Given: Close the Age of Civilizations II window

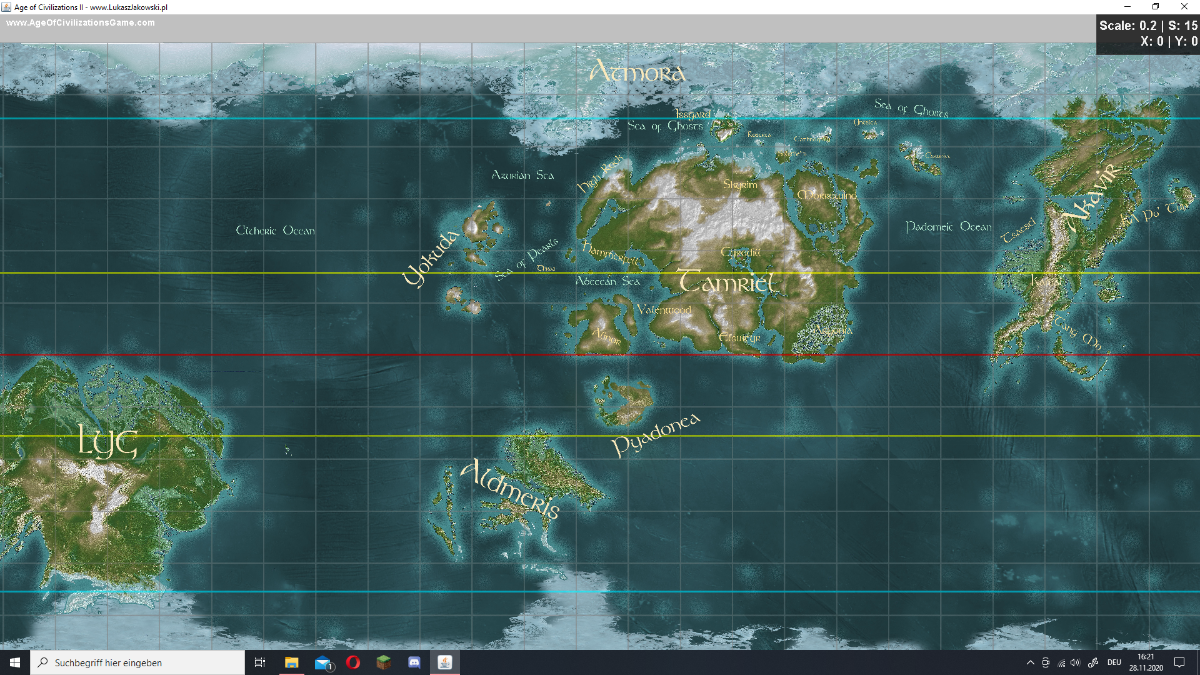Looking at the screenshot, I should click(x=1185, y=6).
